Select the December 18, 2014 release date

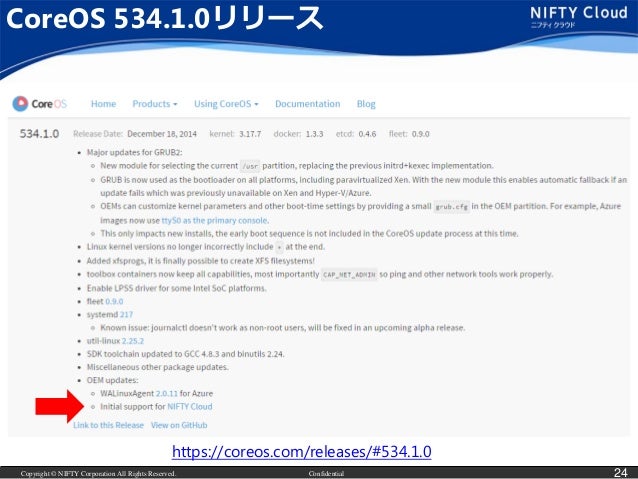point(162,134)
